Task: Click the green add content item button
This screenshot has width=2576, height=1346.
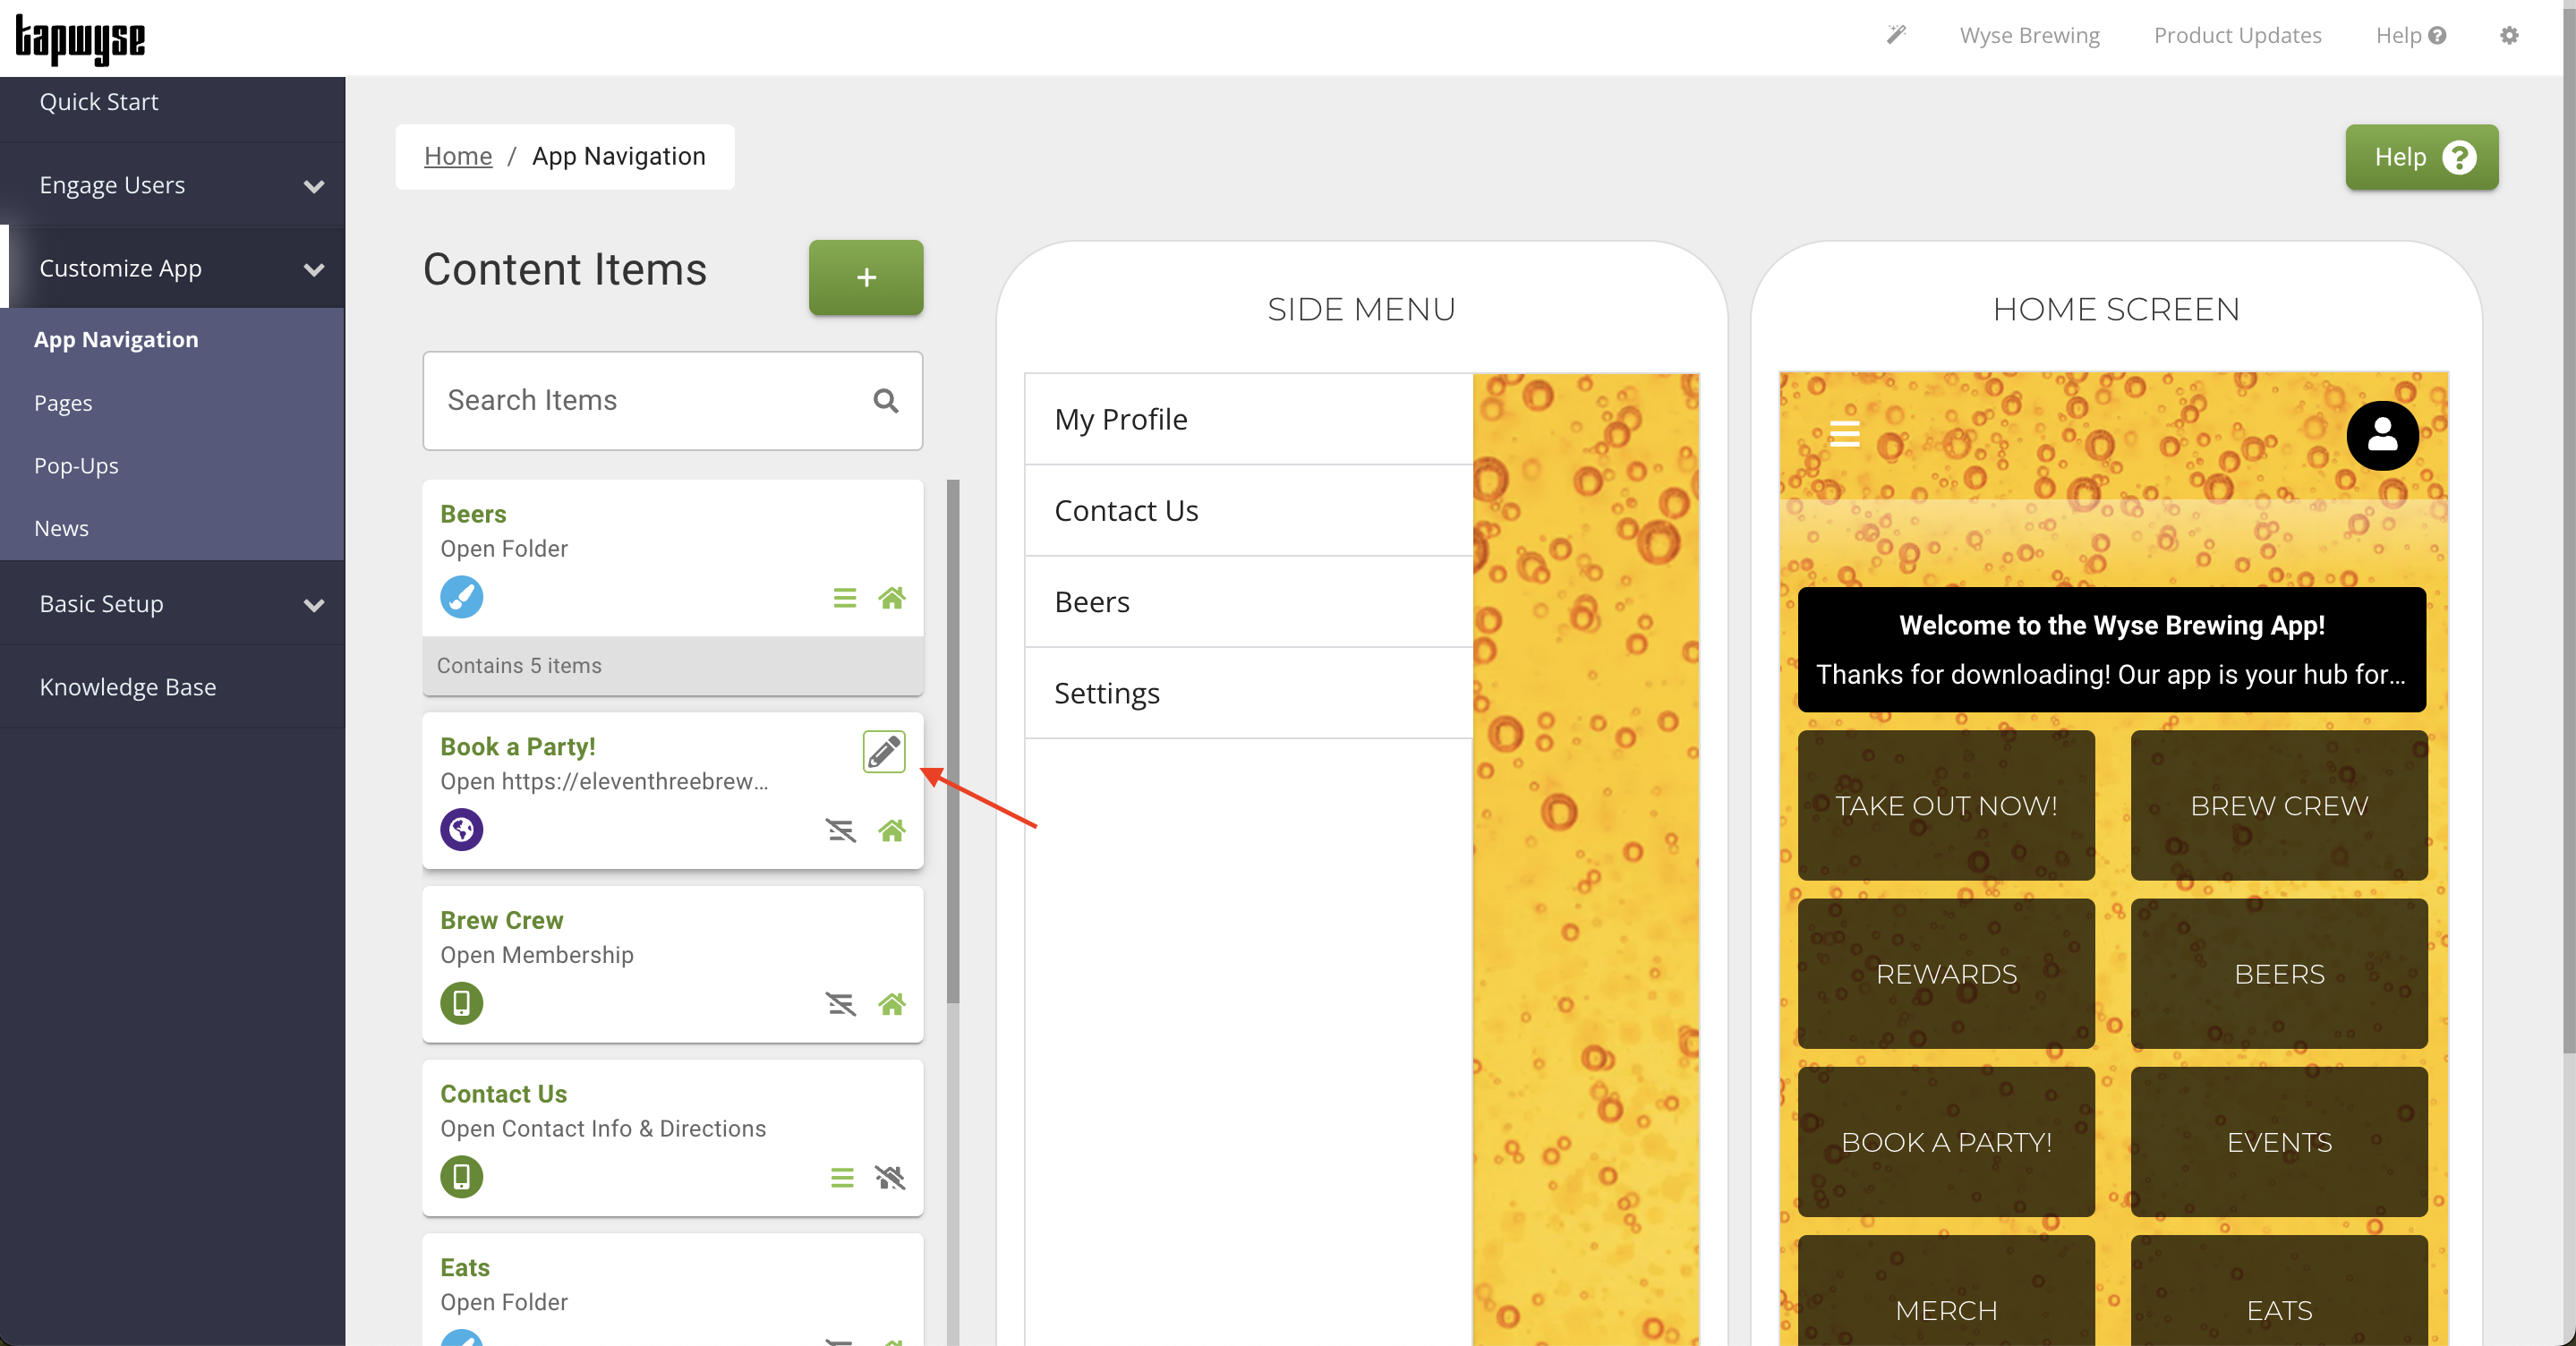Action: tap(865, 277)
